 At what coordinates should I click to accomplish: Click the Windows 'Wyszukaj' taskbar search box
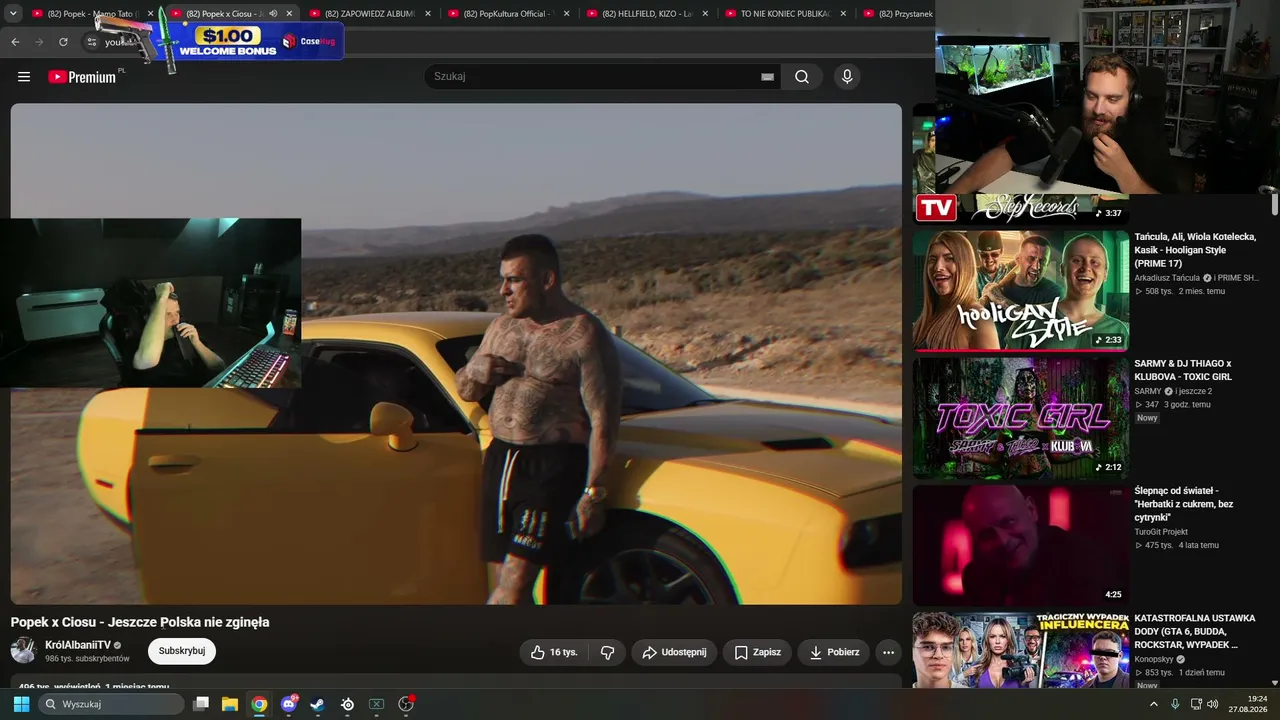click(111, 704)
